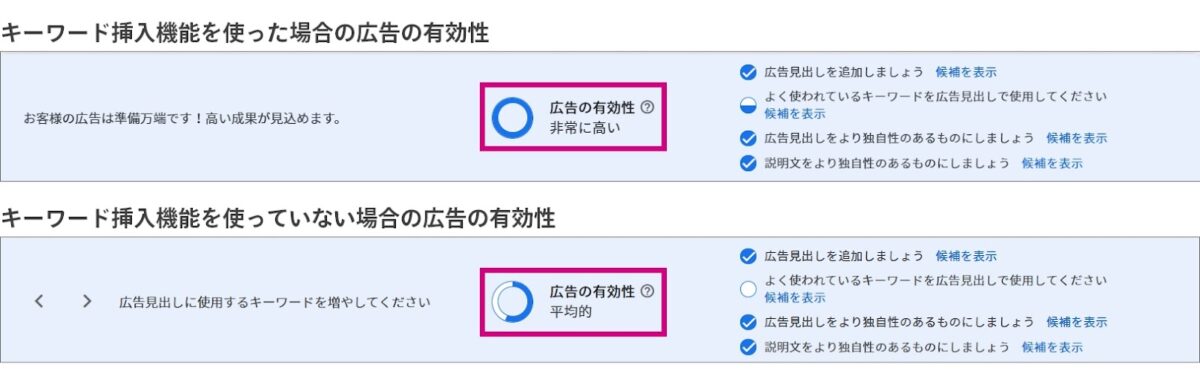Open 候補を表示 under keyword suggestion in bottom panel
The height and width of the screenshot is (385, 1200).
[795, 297]
